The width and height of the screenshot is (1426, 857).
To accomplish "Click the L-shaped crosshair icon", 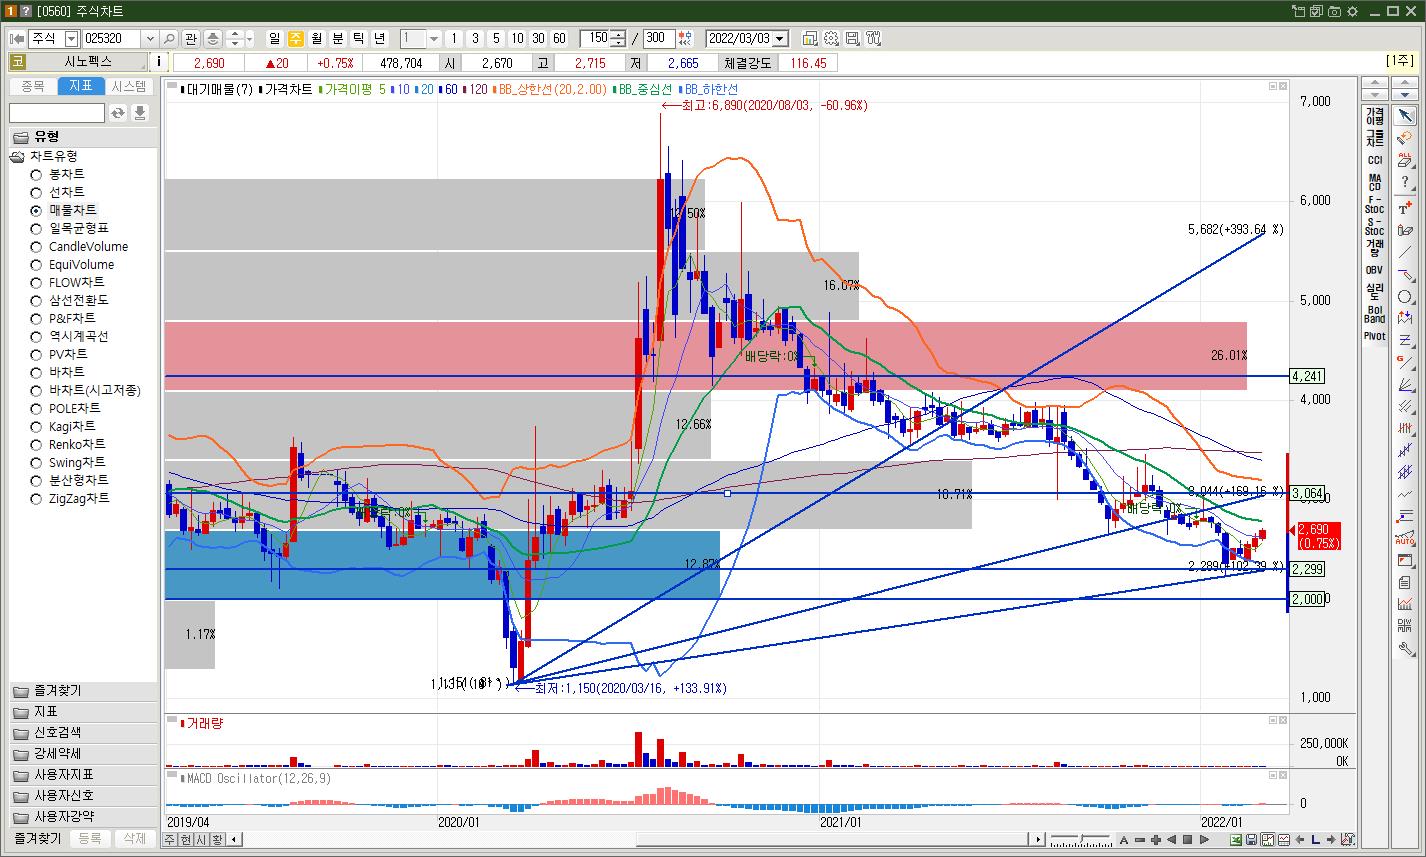I will pos(1316,839).
